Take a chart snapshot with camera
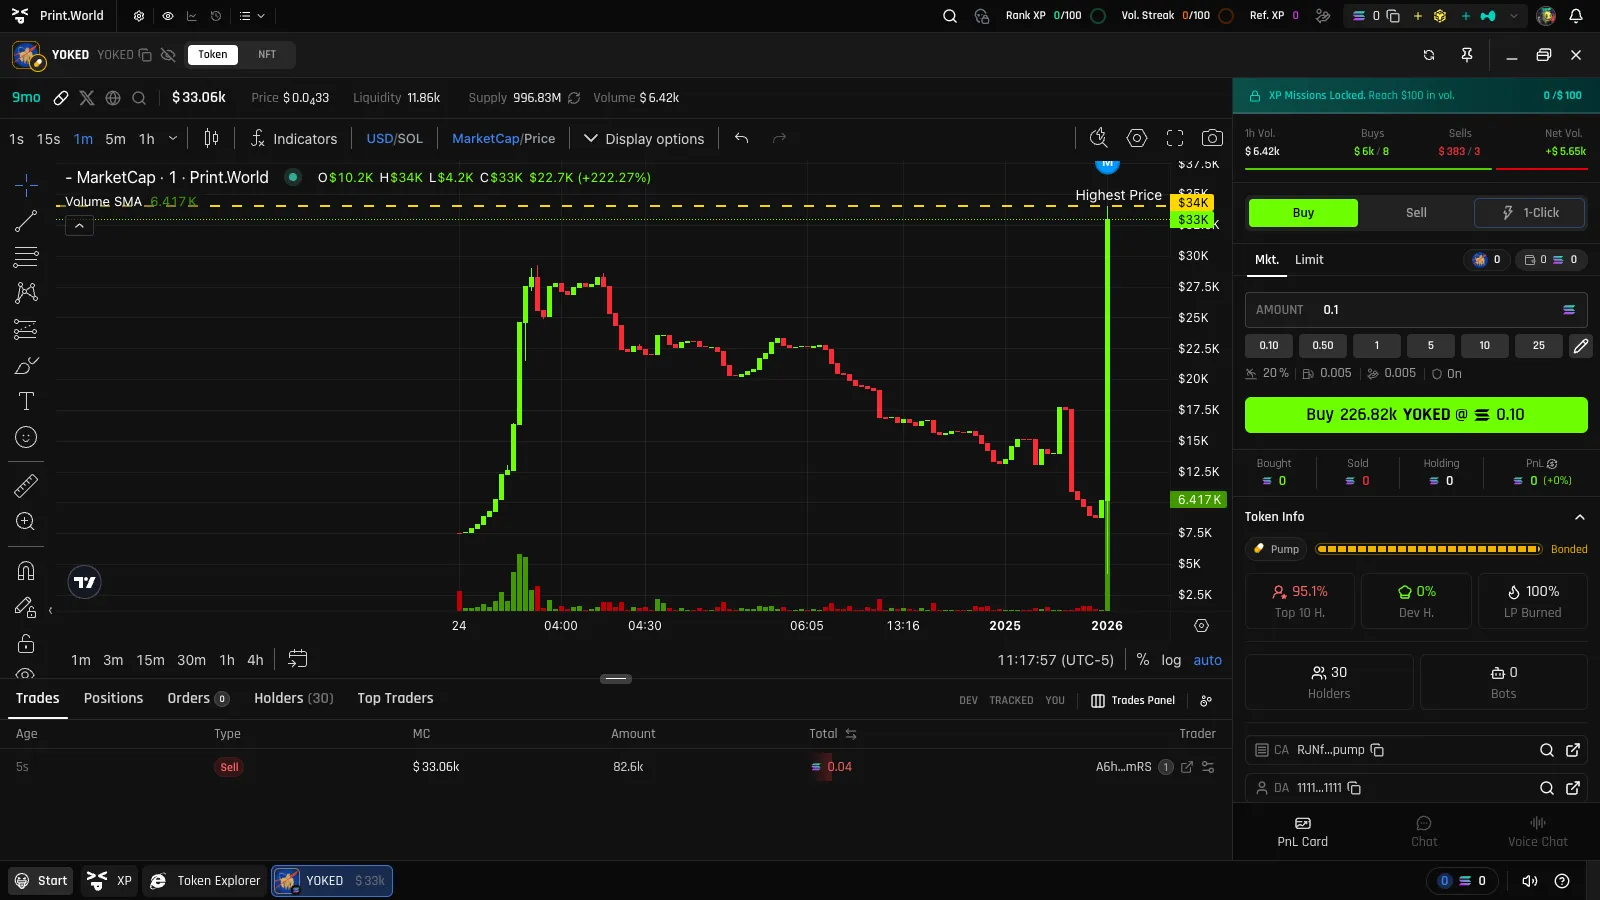The height and width of the screenshot is (900, 1600). tap(1212, 138)
